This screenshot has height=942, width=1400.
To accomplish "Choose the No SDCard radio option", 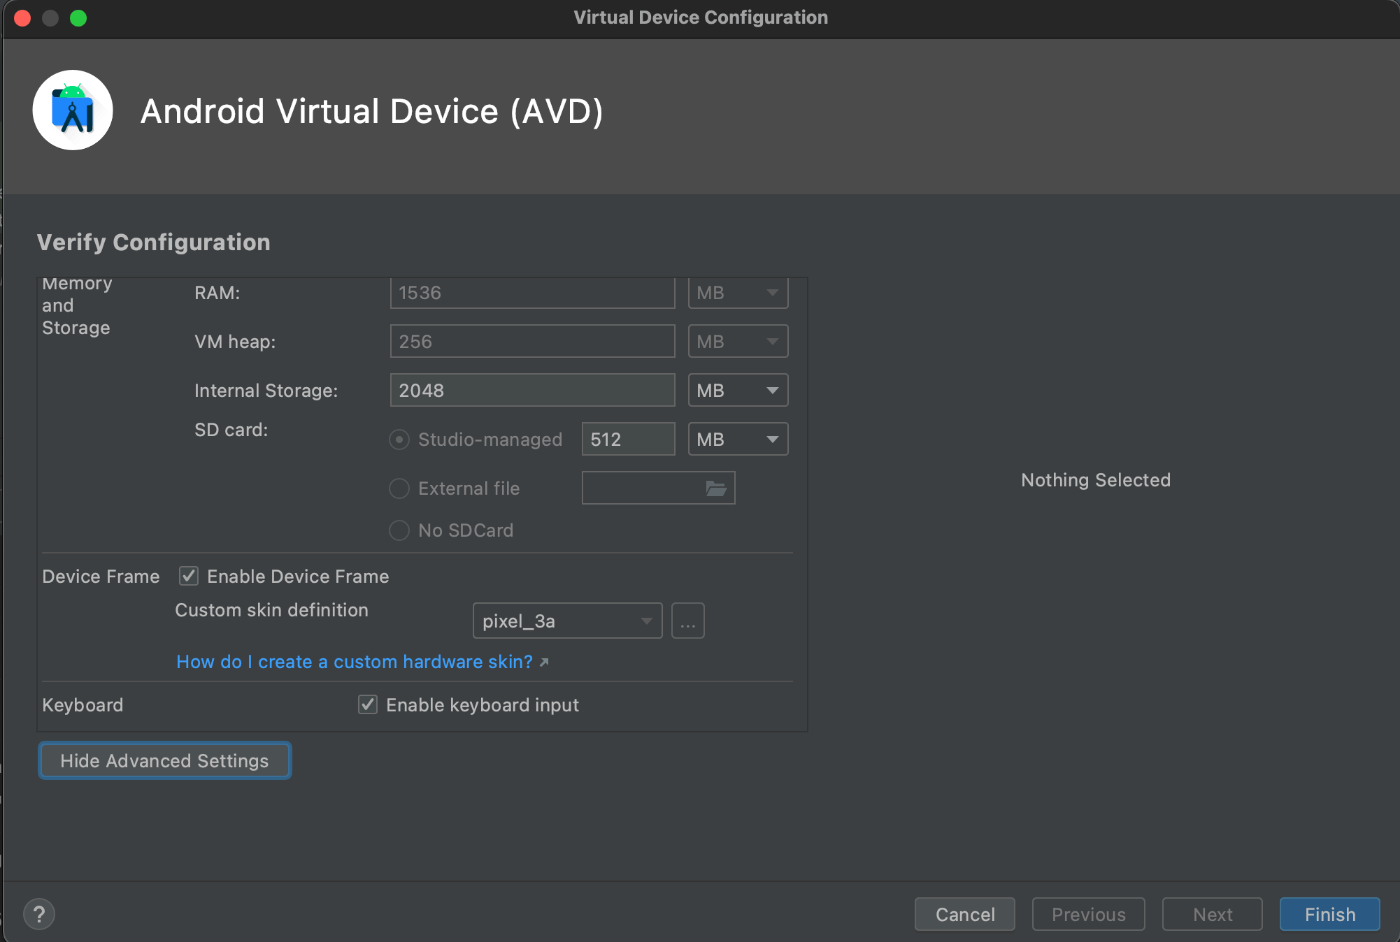I will (399, 530).
